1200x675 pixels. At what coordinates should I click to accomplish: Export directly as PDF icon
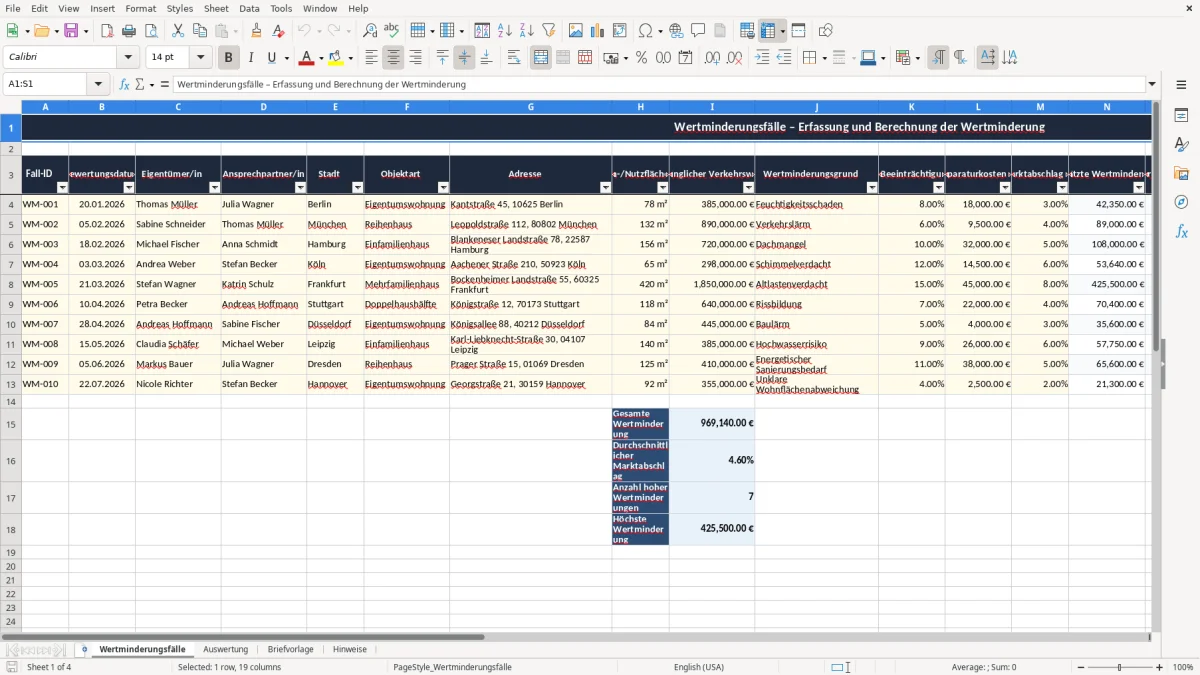[x=107, y=31]
